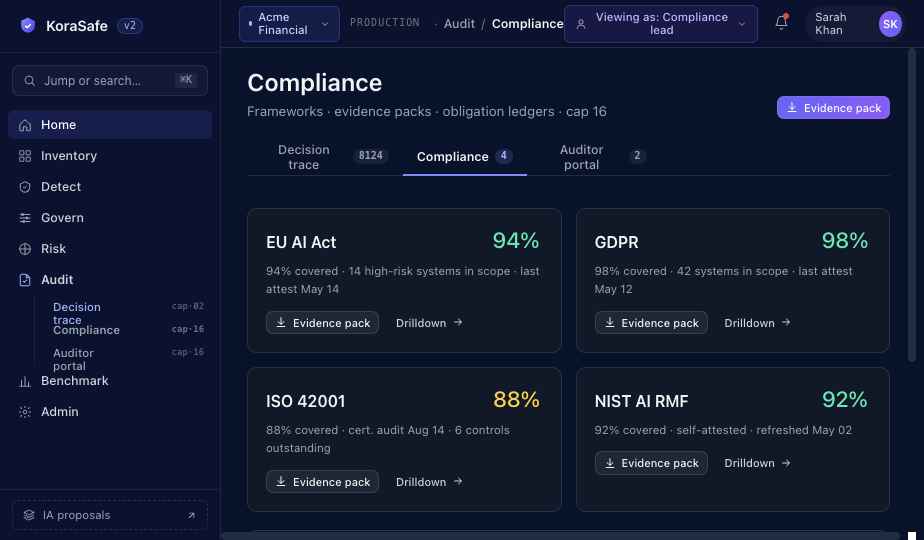Click the person icon in the Viewing as selector
Viewport: 924px width, 540px height.
click(581, 24)
